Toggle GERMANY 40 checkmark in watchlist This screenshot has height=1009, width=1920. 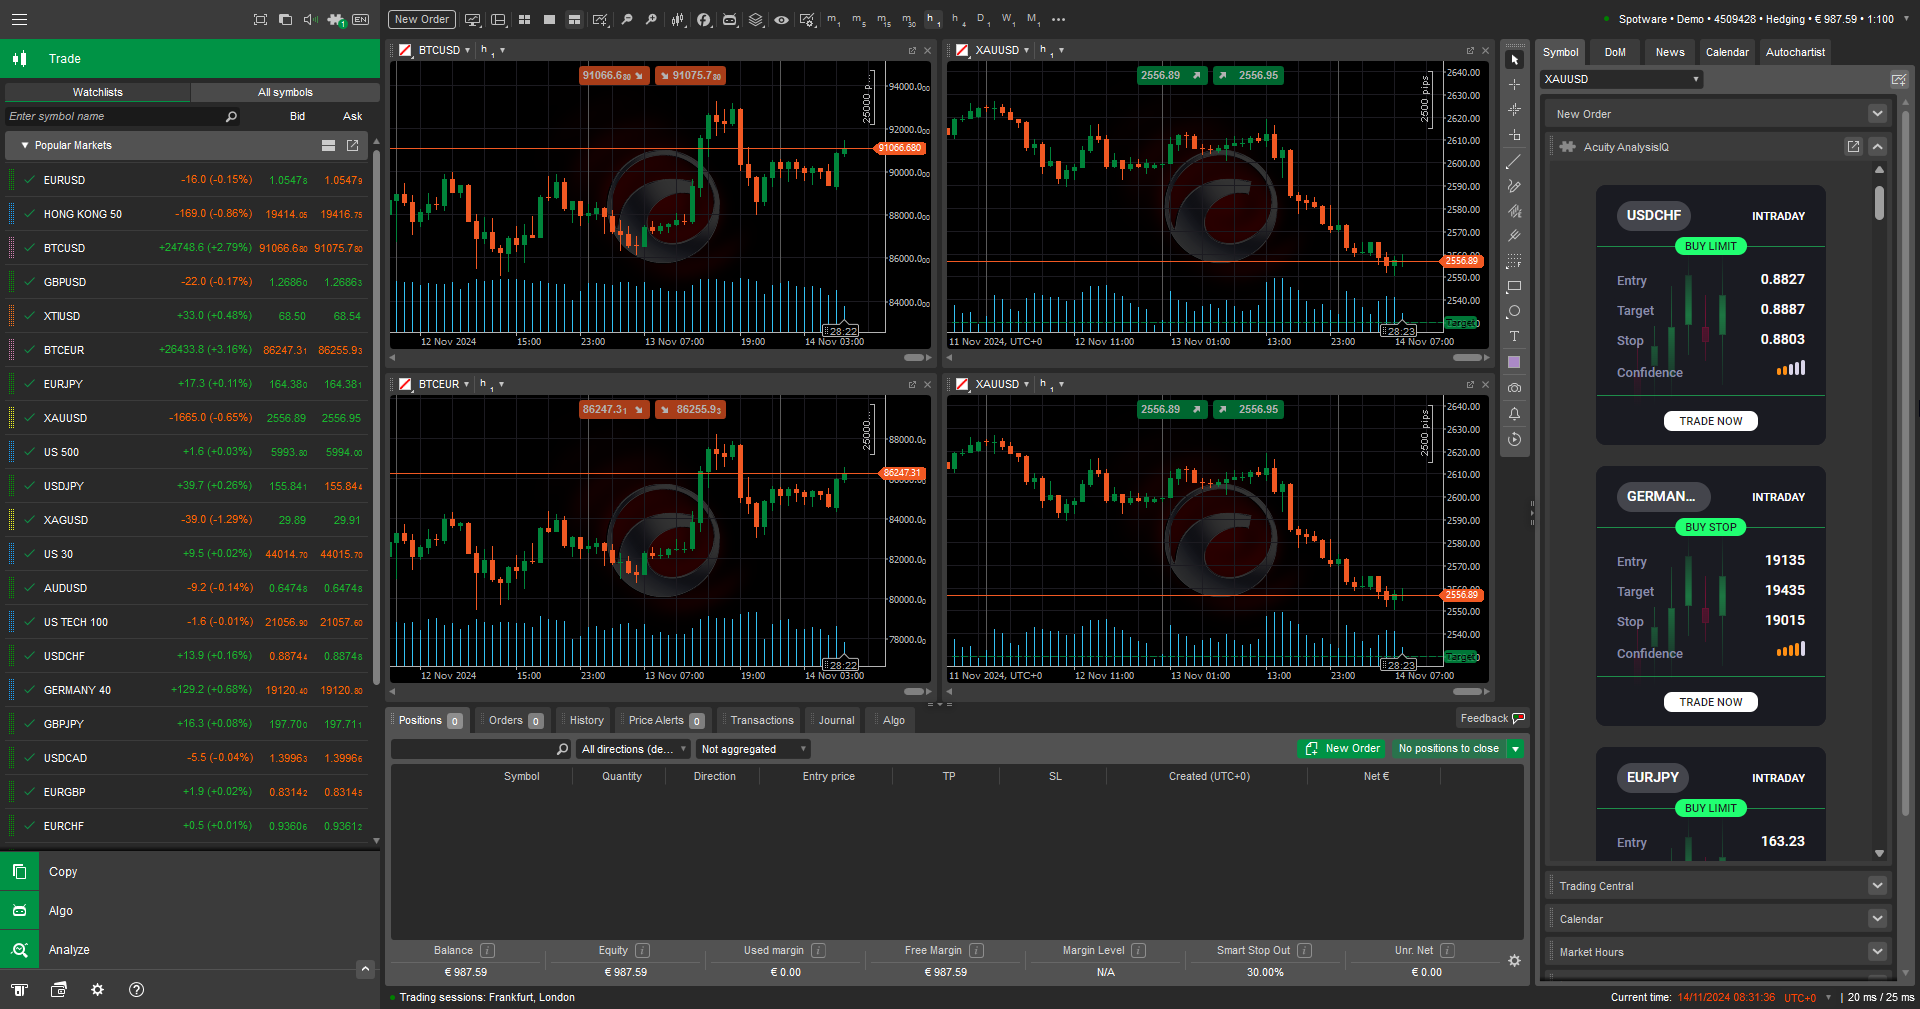click(29, 690)
